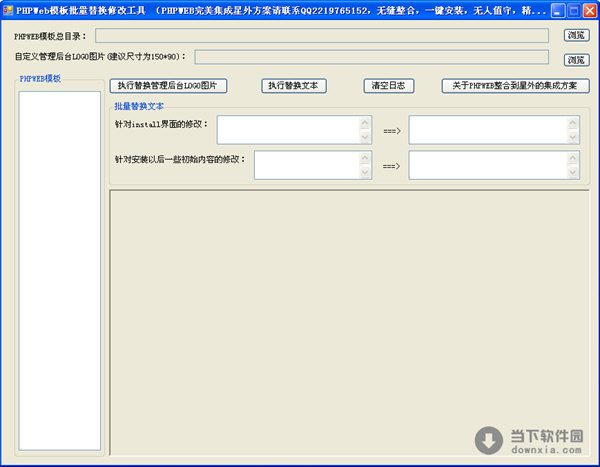This screenshot has height=467, width=600.
Task: Close the PHPWeb tool window
Action: coord(590,11)
